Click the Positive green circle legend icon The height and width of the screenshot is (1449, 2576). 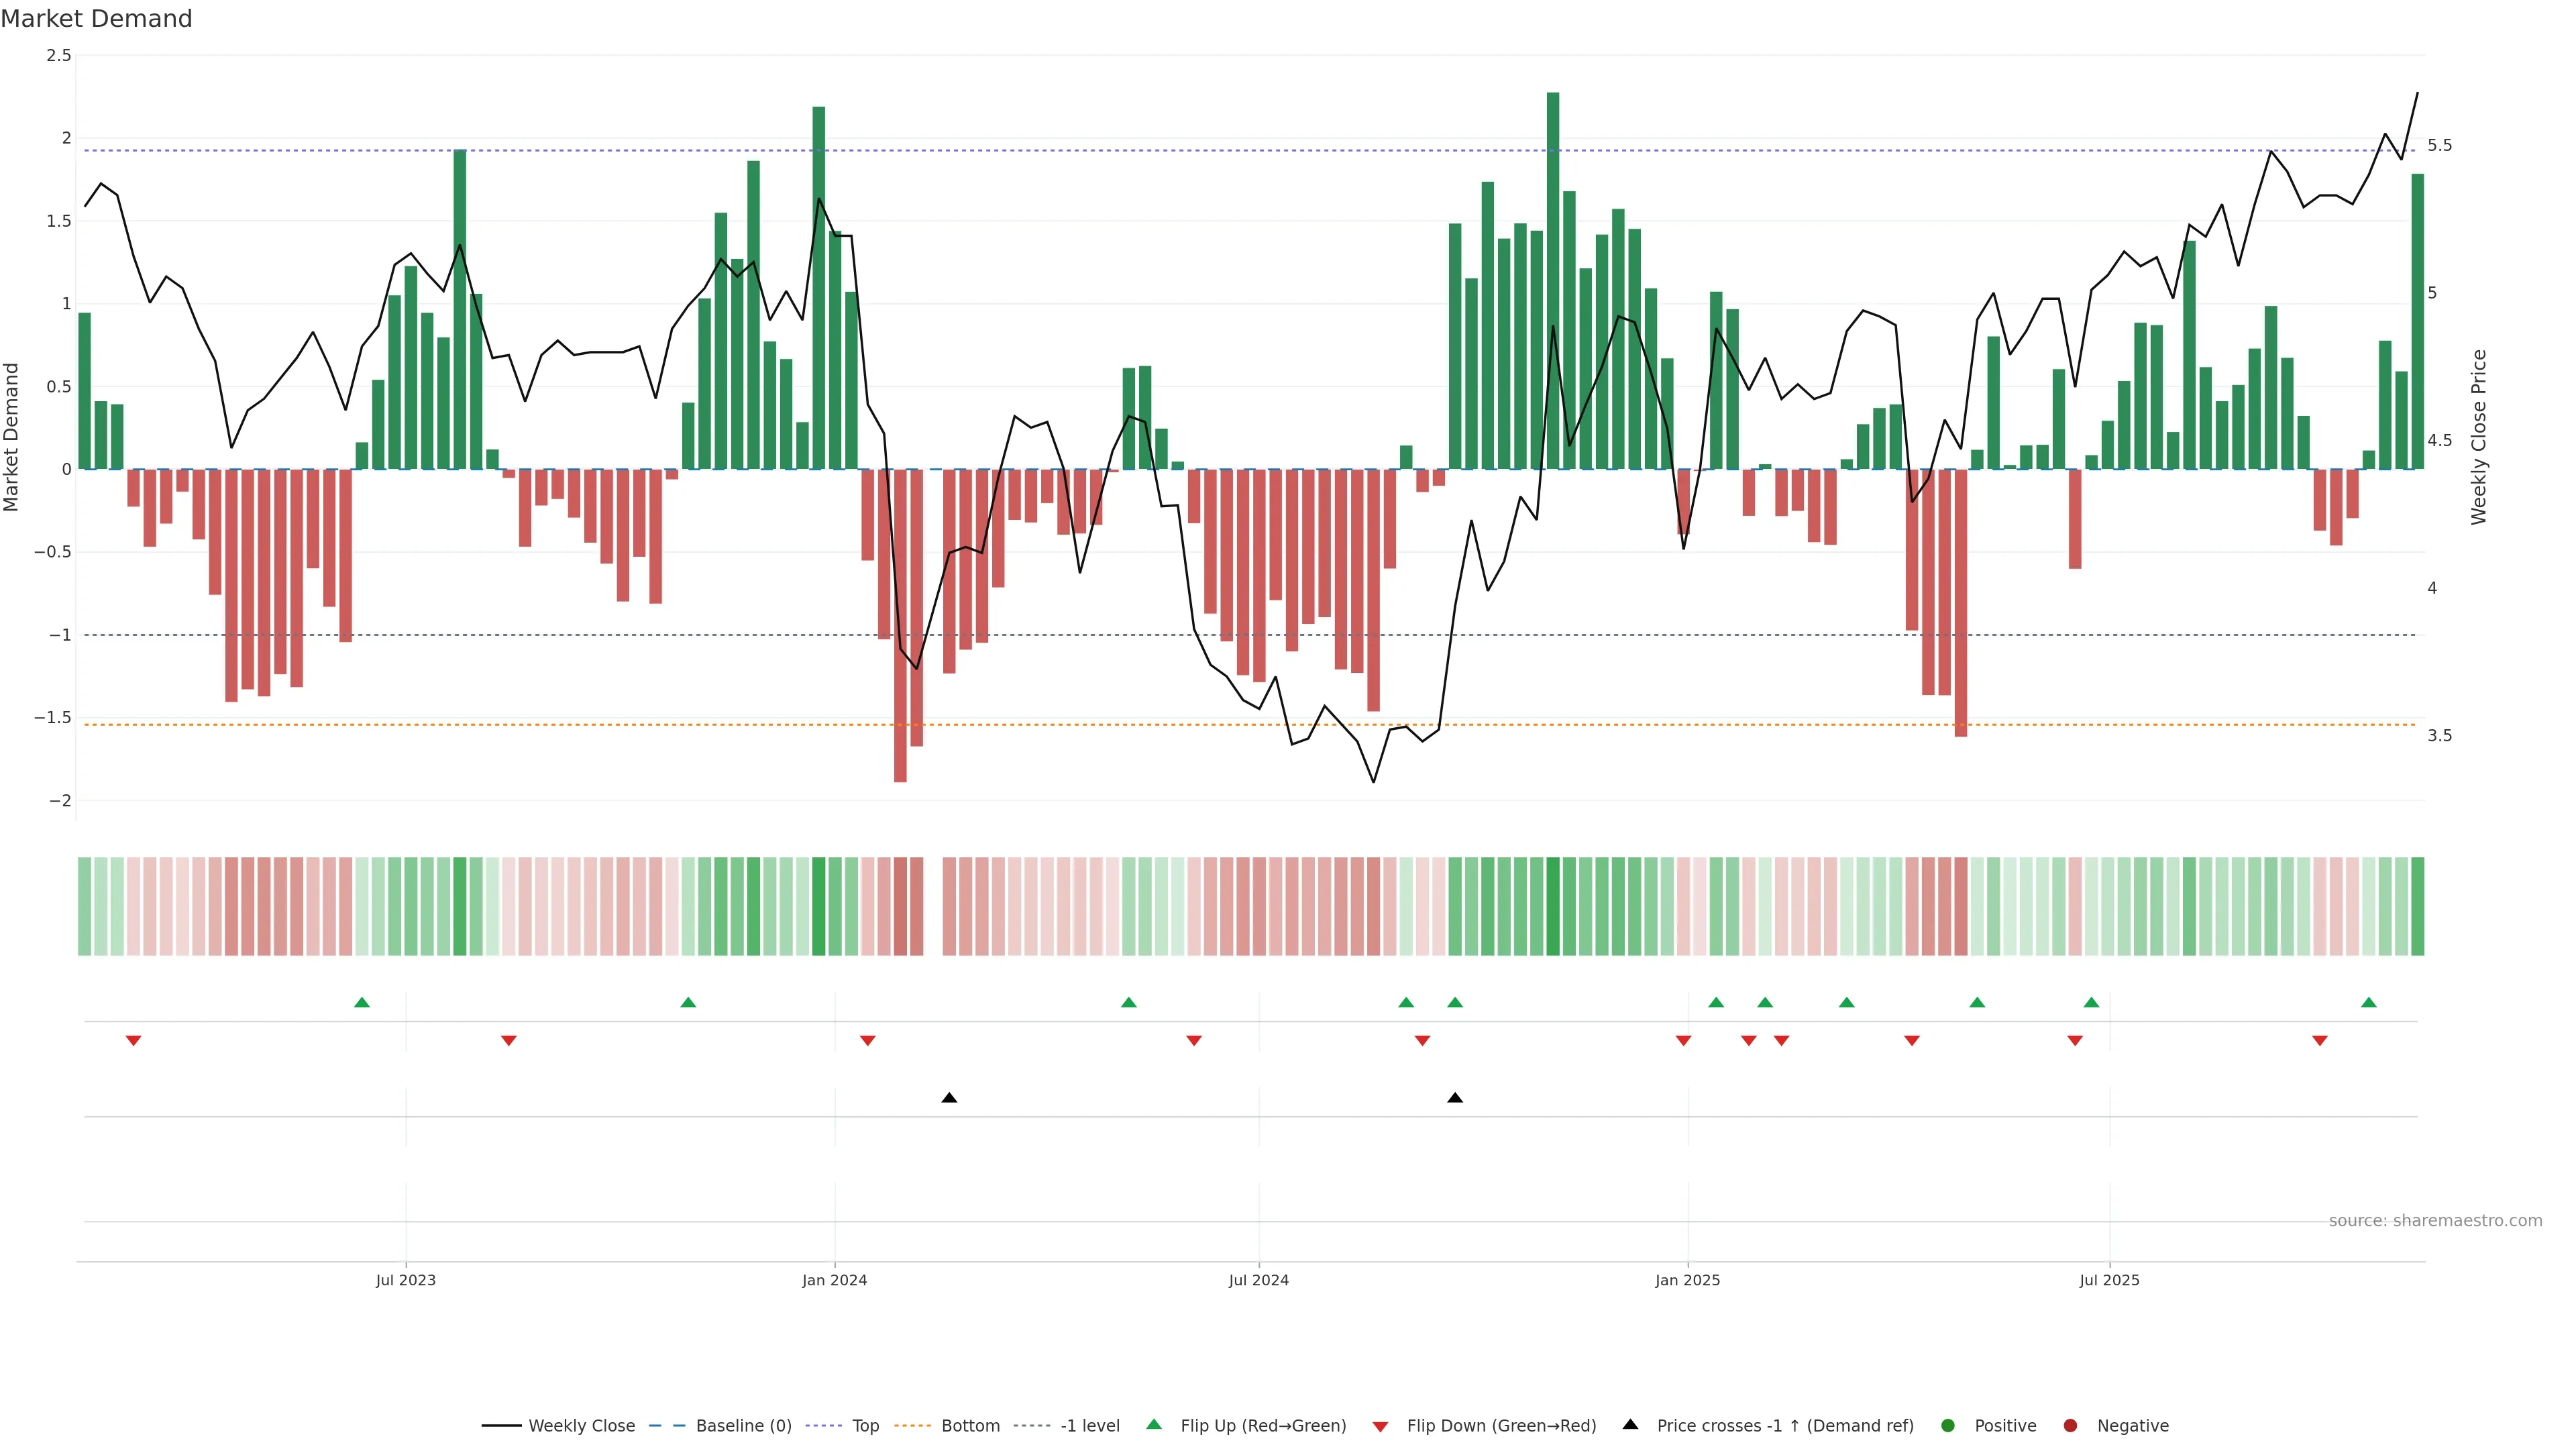tap(1947, 1425)
